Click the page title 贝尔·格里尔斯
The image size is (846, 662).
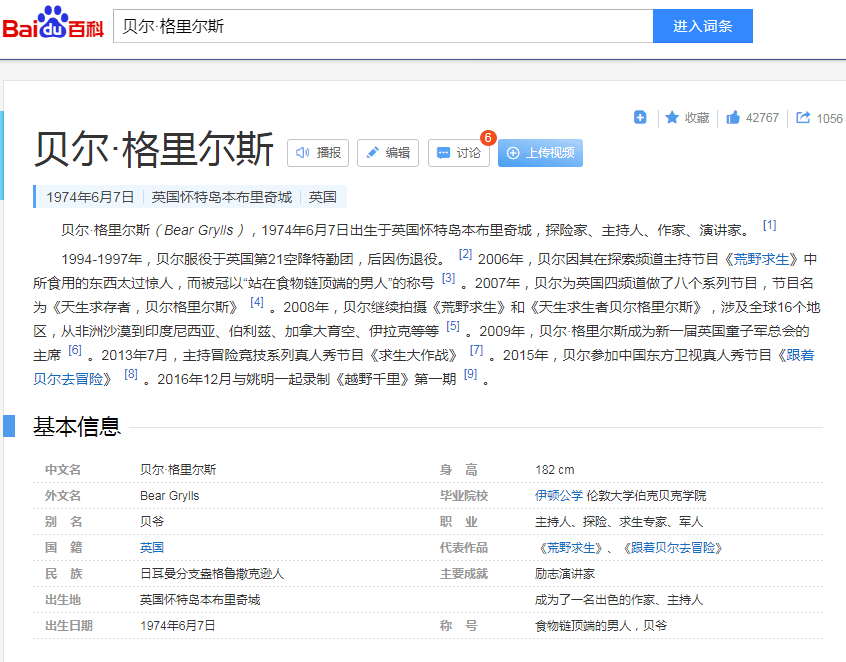click(x=154, y=149)
